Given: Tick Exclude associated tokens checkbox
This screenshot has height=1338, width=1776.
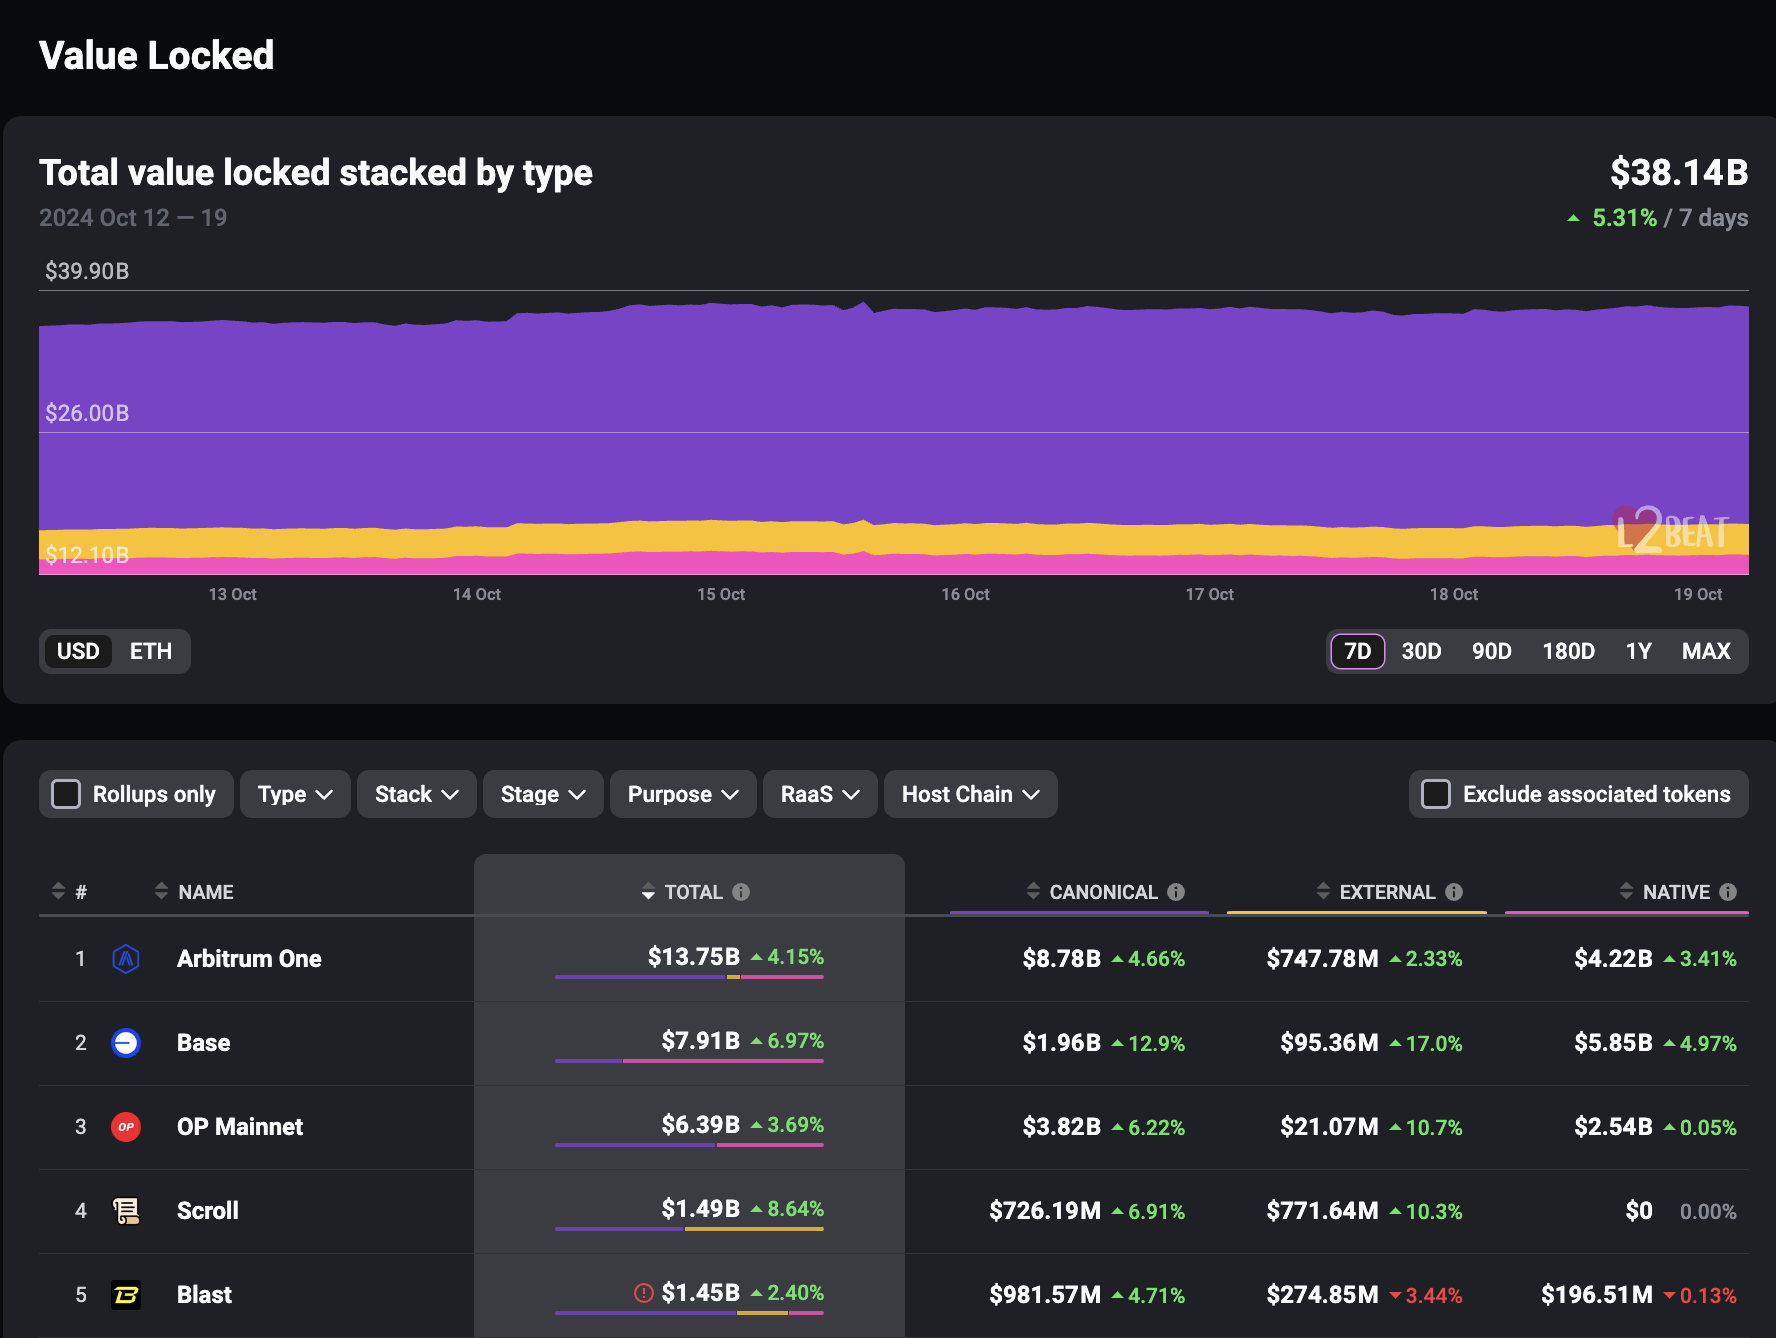Looking at the screenshot, I should (x=1436, y=794).
